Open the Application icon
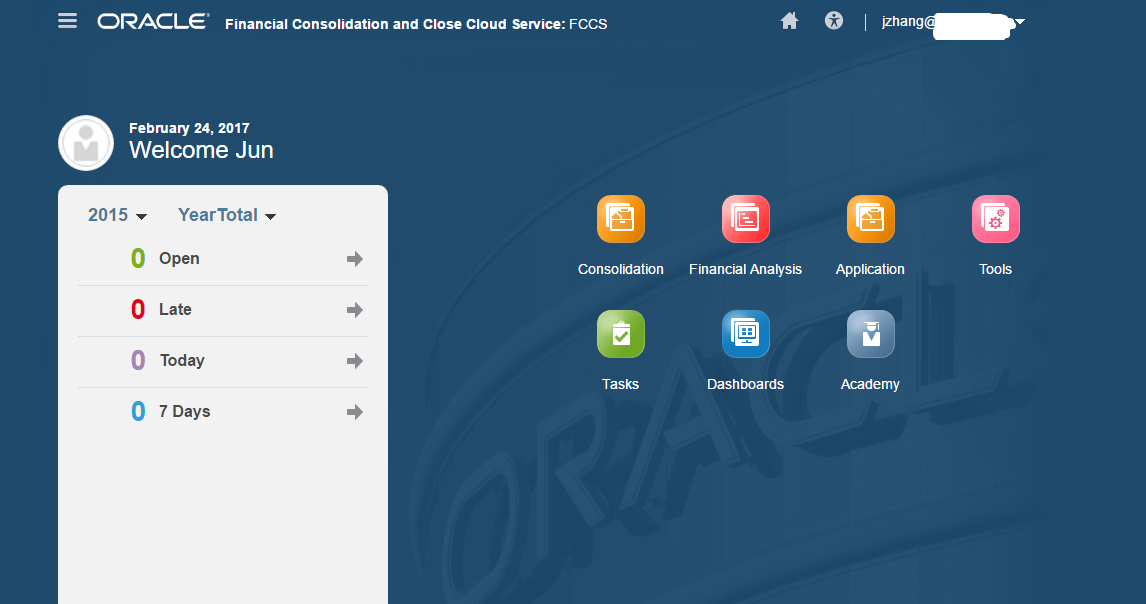 pos(870,219)
